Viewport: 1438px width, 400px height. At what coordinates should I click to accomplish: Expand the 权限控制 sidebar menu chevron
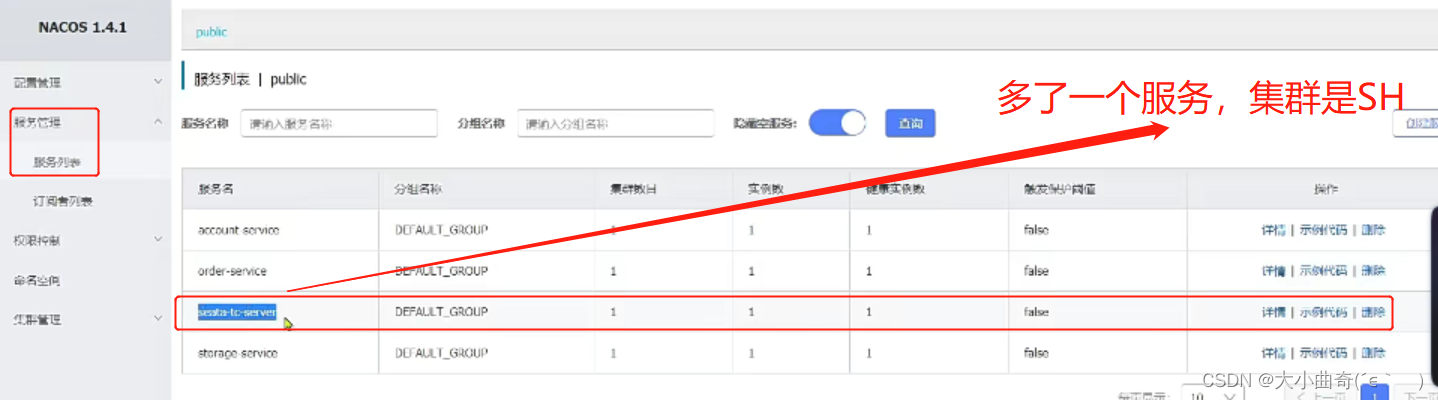(x=158, y=240)
